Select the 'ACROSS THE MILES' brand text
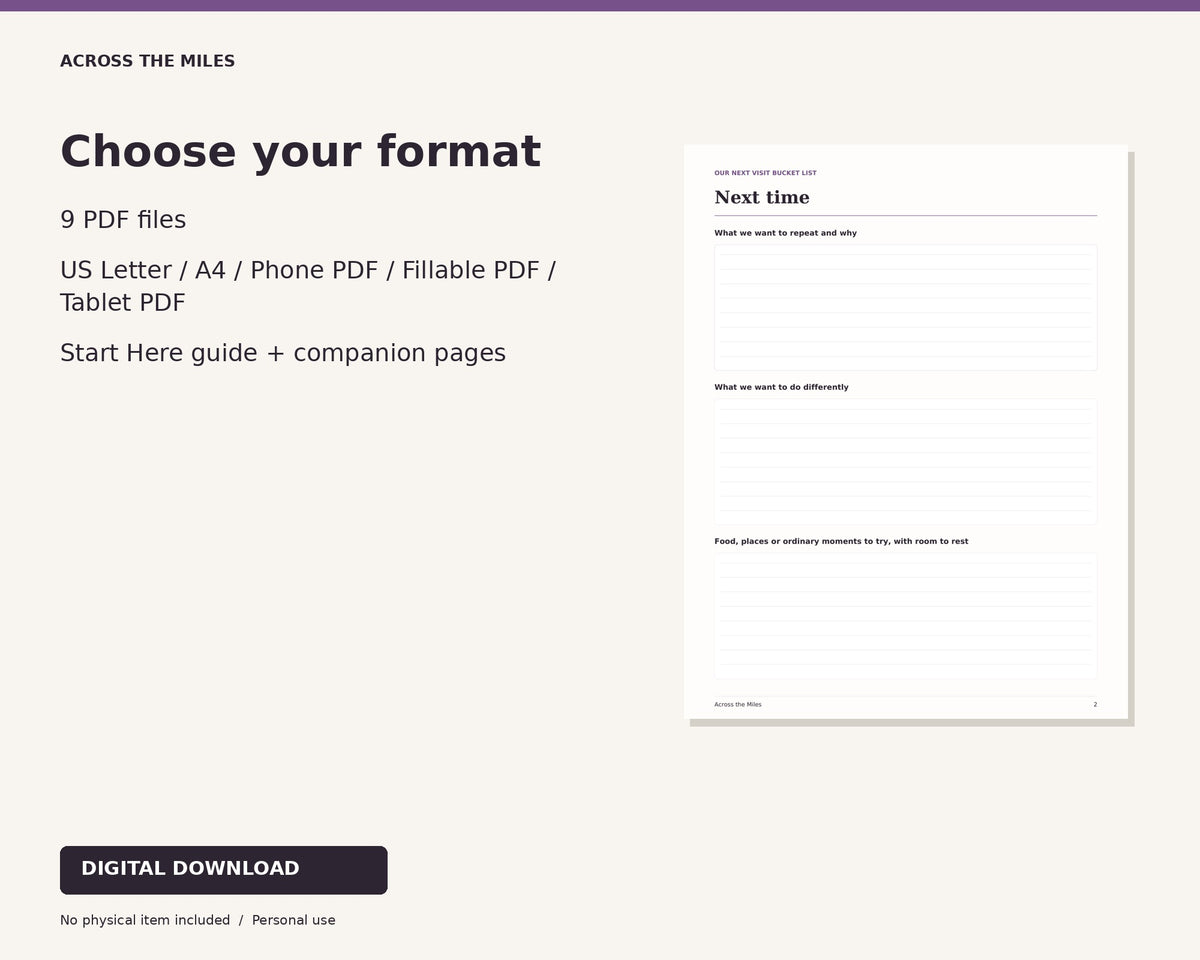Image resolution: width=1200 pixels, height=960 pixels. [x=147, y=61]
